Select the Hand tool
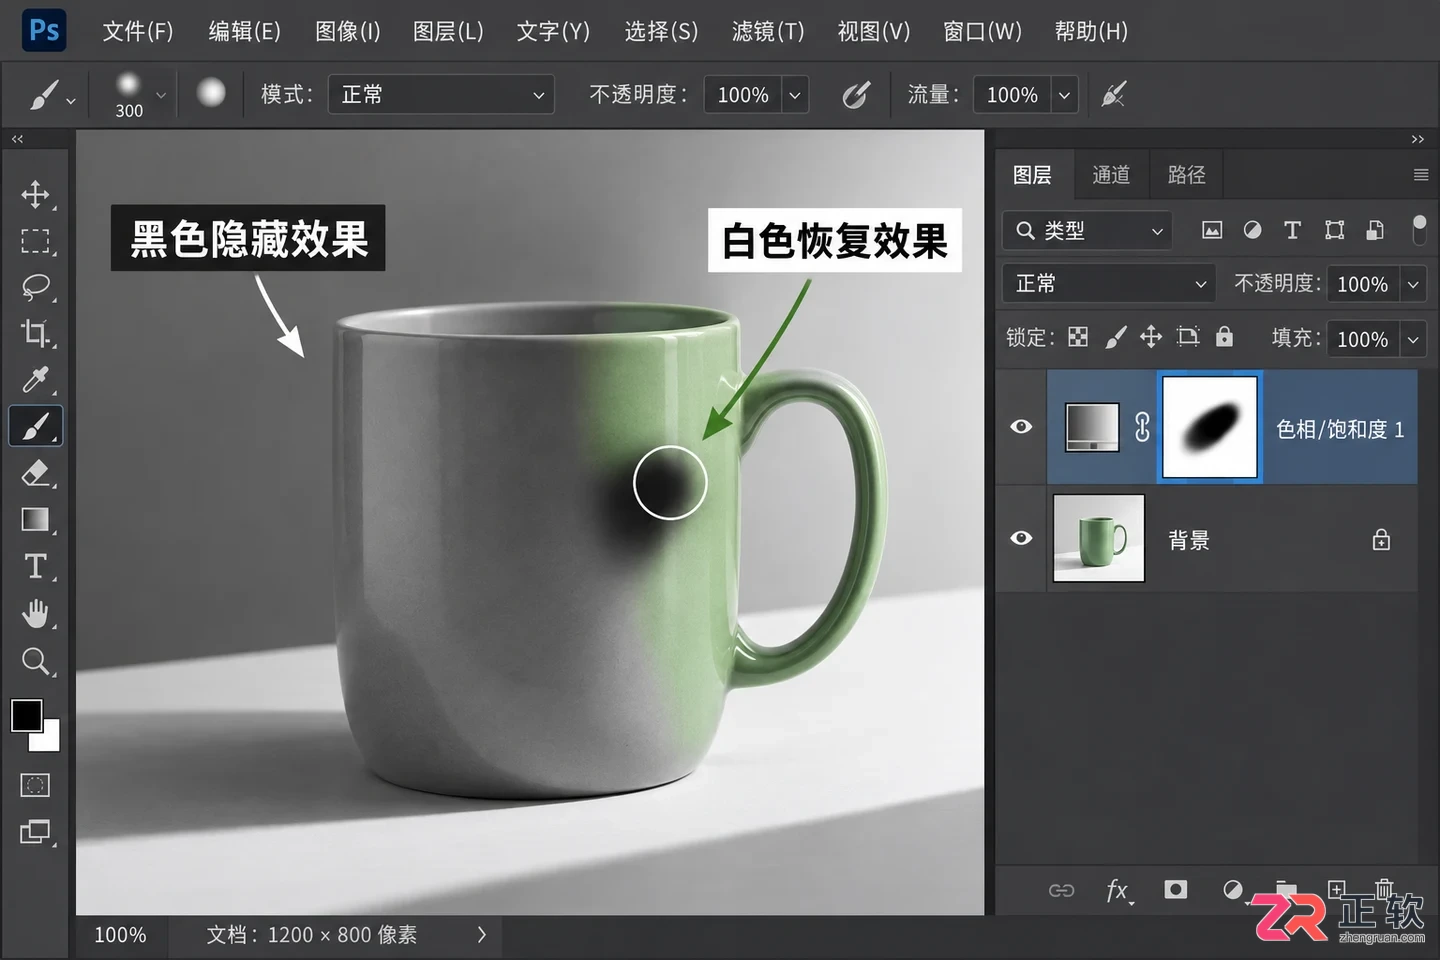Screen dimensions: 1440x960 point(36,613)
